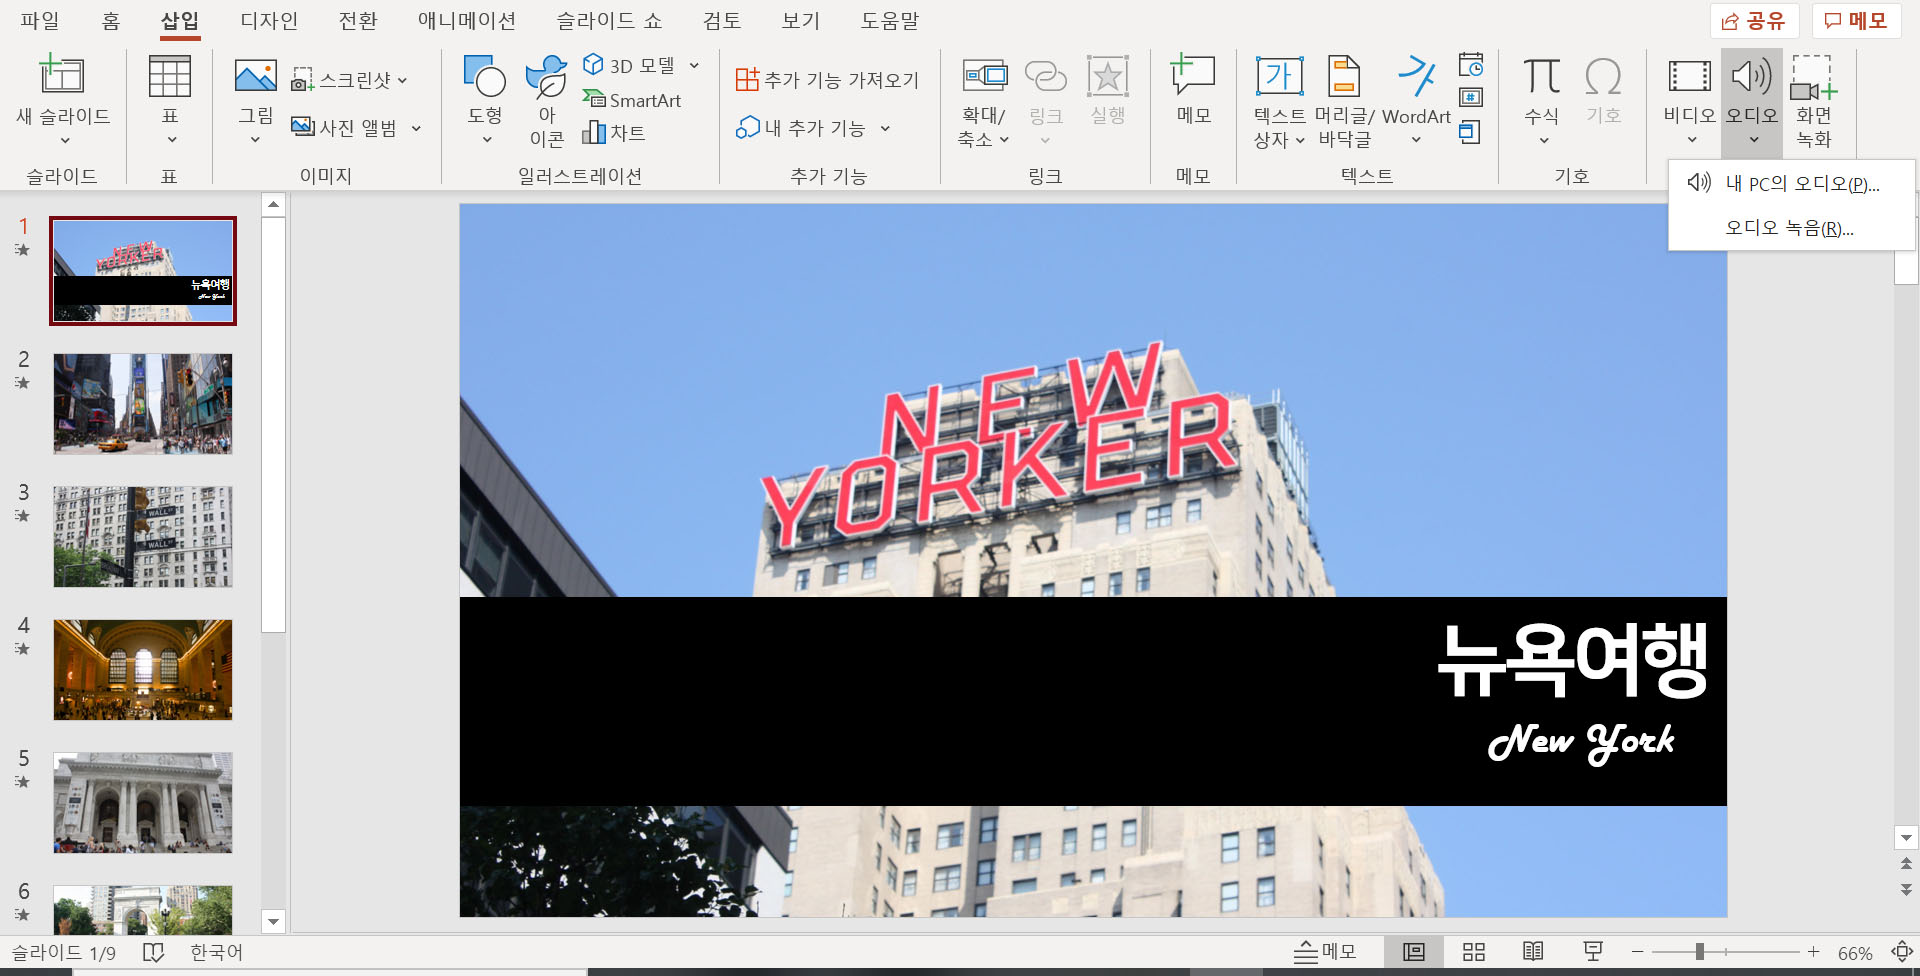Viewport: 1920px width, 976px height.
Task: Expand the Screenshot (스크린샷) dropdown arrow
Action: pos(402,80)
